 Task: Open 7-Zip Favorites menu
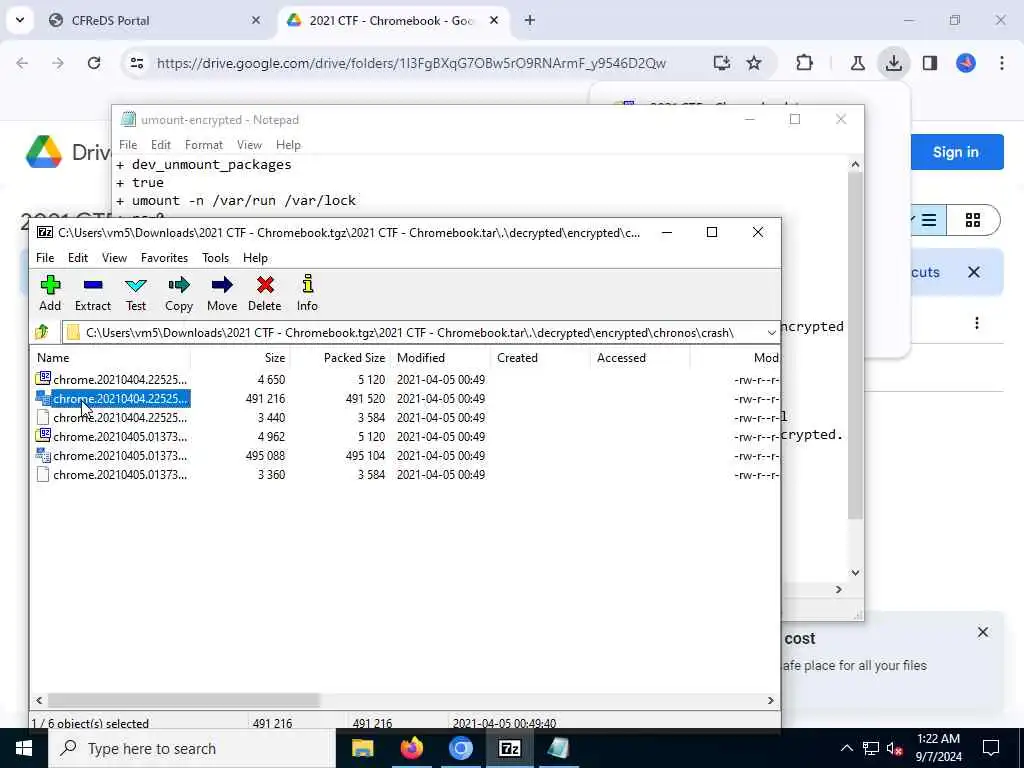click(x=164, y=258)
